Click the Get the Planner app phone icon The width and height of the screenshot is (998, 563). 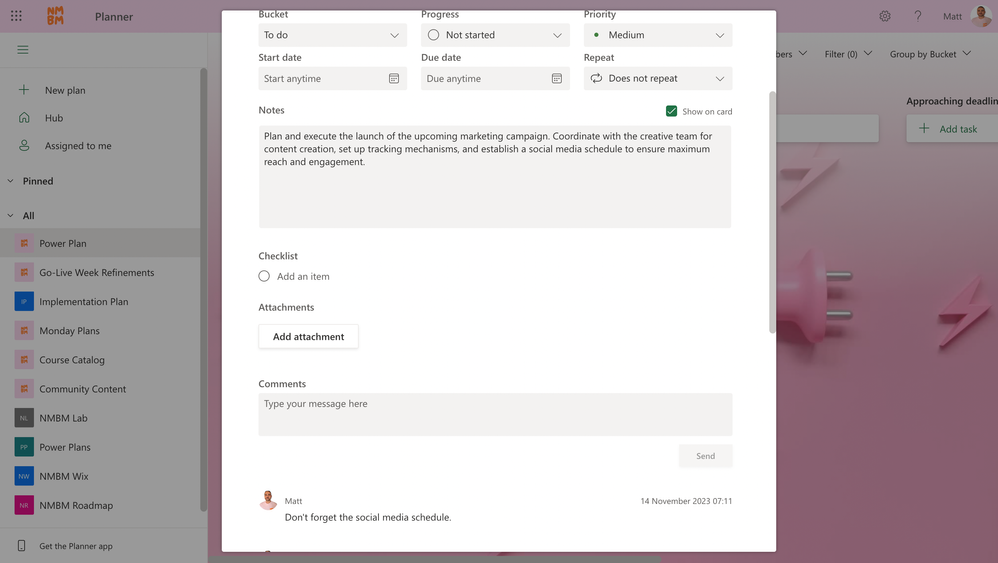click(x=22, y=546)
